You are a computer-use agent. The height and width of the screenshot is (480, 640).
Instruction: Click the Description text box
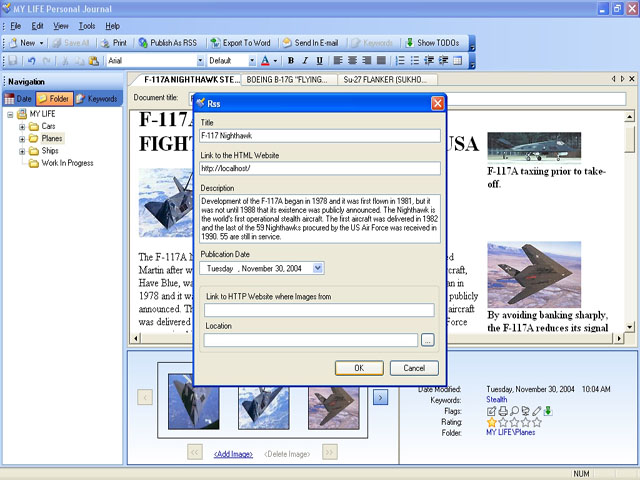click(320, 219)
